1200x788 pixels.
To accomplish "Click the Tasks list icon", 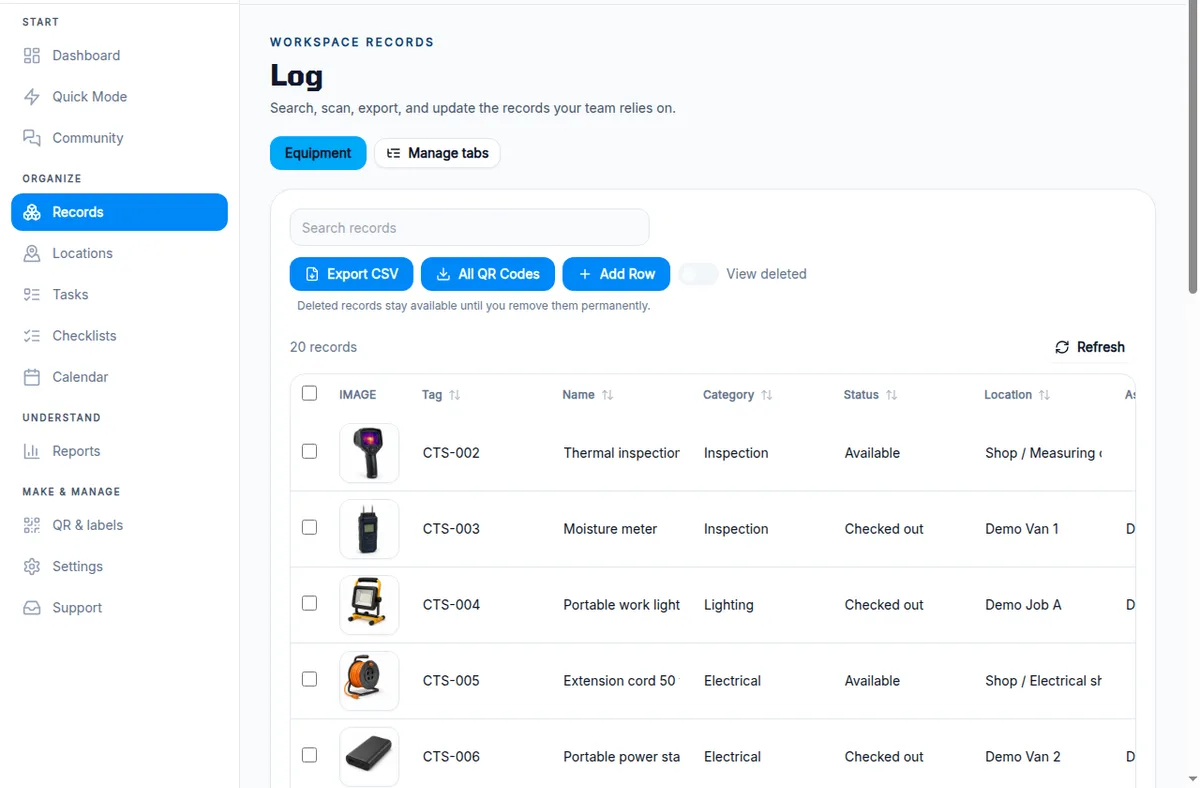I will (32, 295).
